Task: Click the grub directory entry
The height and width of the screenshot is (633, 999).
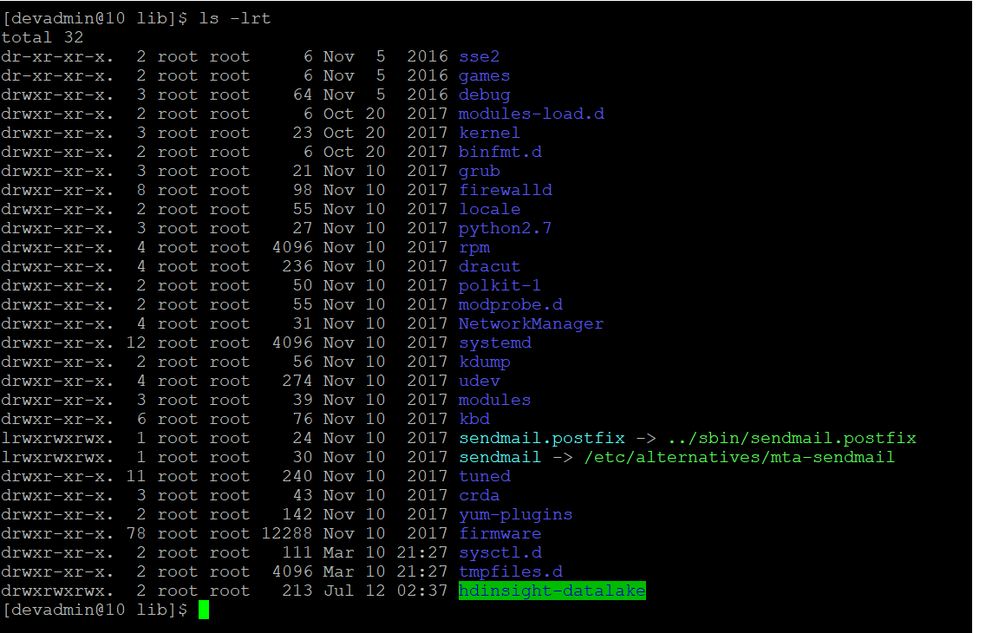Action: click(x=478, y=170)
